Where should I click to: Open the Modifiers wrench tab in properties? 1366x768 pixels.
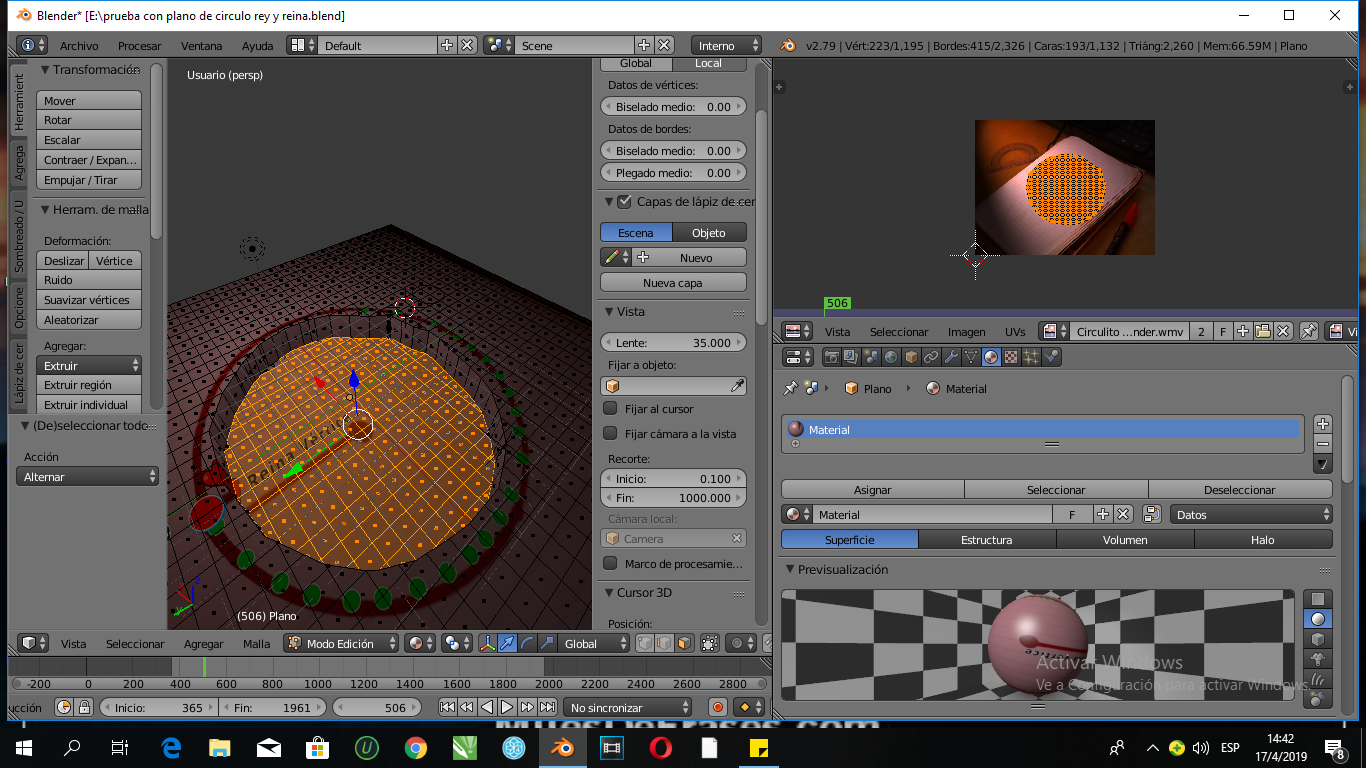951,357
